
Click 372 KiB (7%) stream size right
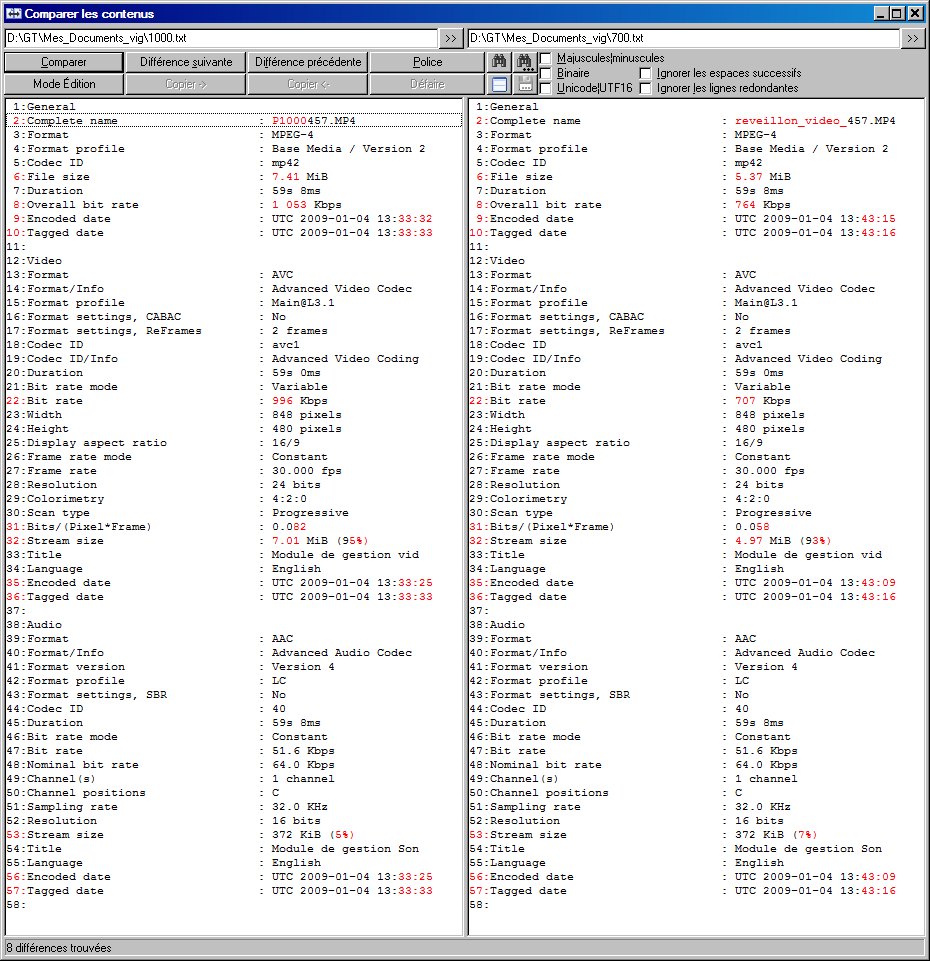tap(776, 835)
